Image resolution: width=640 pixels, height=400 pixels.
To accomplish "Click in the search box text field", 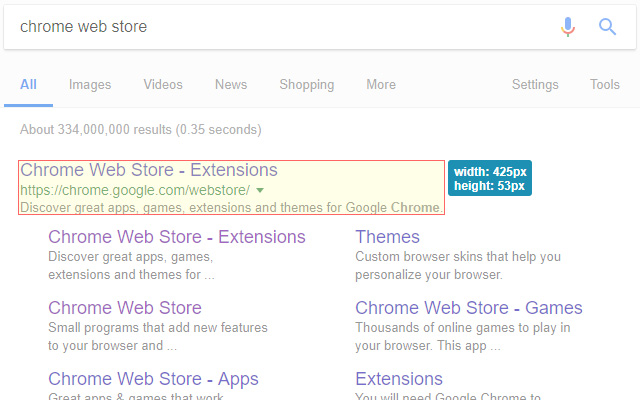I will point(280,27).
